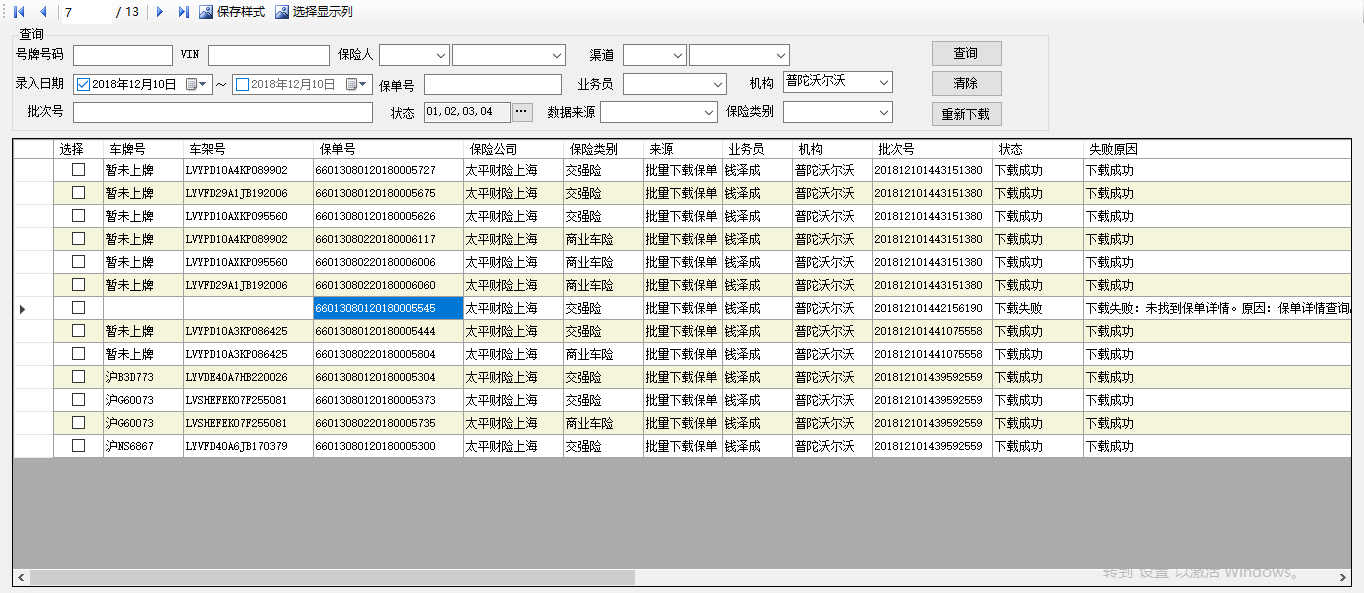Expand the 机构 普陀沃尔沃 dropdown
The height and width of the screenshot is (593, 1364).
(882, 82)
